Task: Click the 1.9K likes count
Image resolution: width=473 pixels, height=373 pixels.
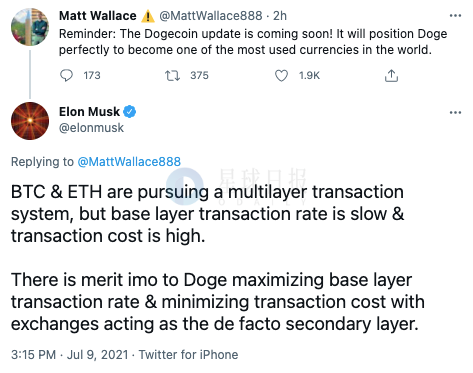Action: click(309, 76)
